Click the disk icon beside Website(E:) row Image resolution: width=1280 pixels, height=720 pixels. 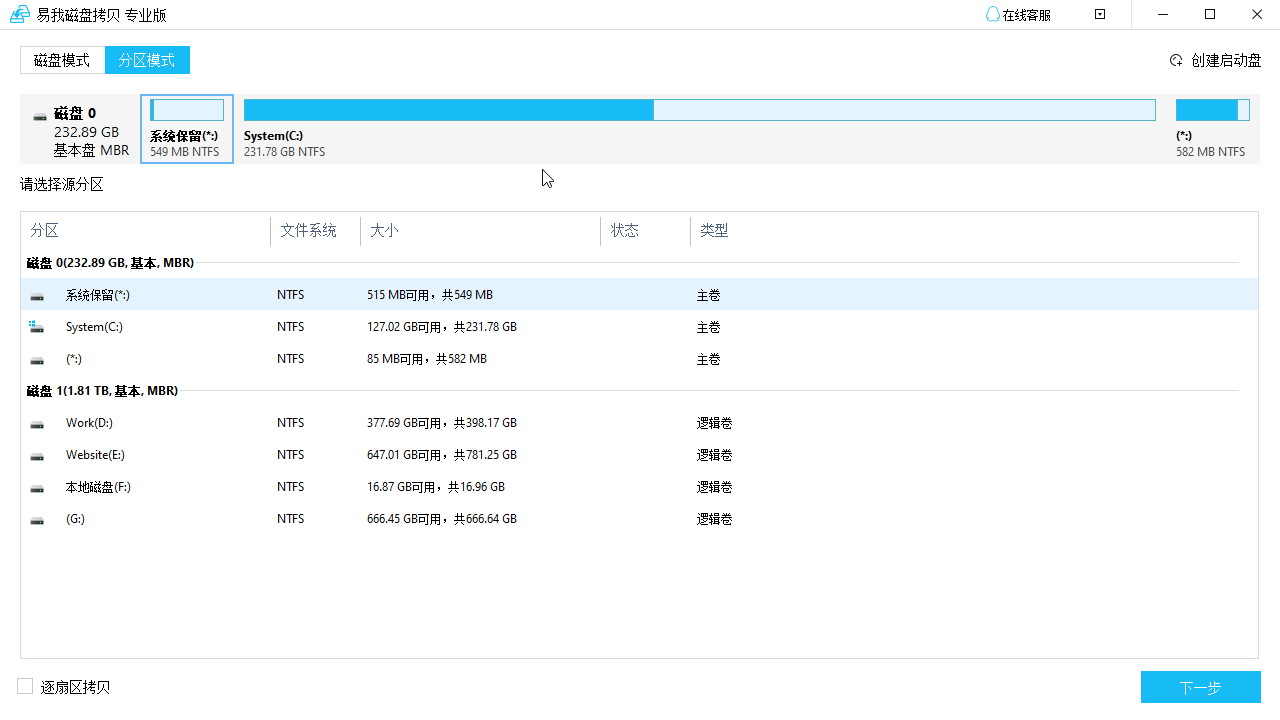pyautogui.click(x=36, y=455)
